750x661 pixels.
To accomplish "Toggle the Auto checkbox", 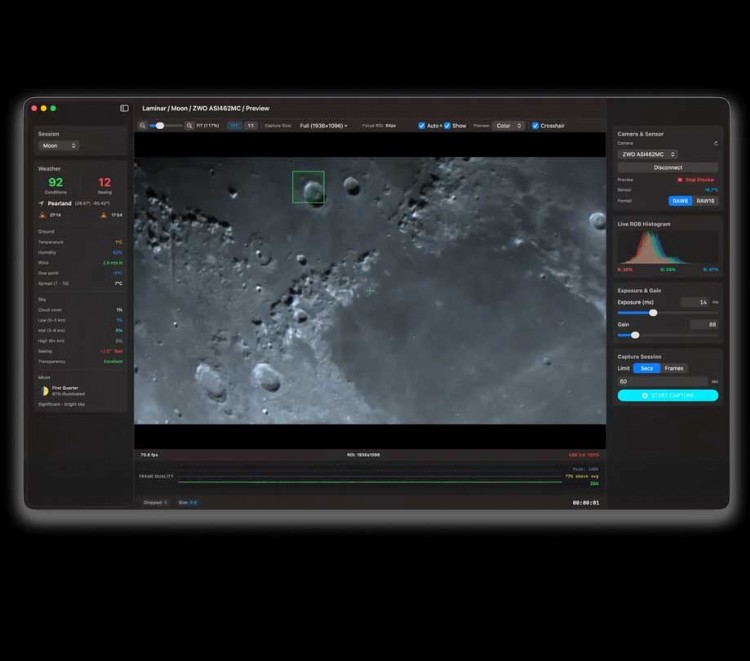I will pyautogui.click(x=421, y=125).
